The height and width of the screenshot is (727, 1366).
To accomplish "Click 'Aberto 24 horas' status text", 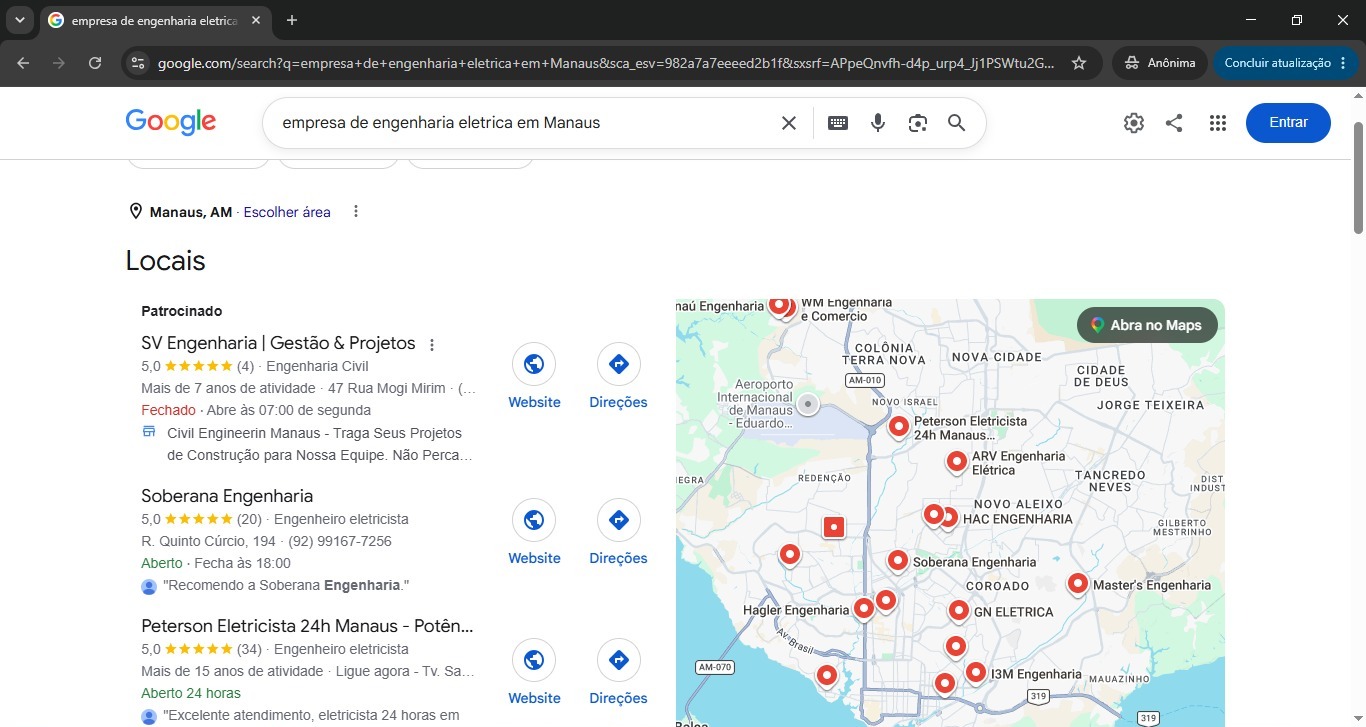I will click(191, 693).
